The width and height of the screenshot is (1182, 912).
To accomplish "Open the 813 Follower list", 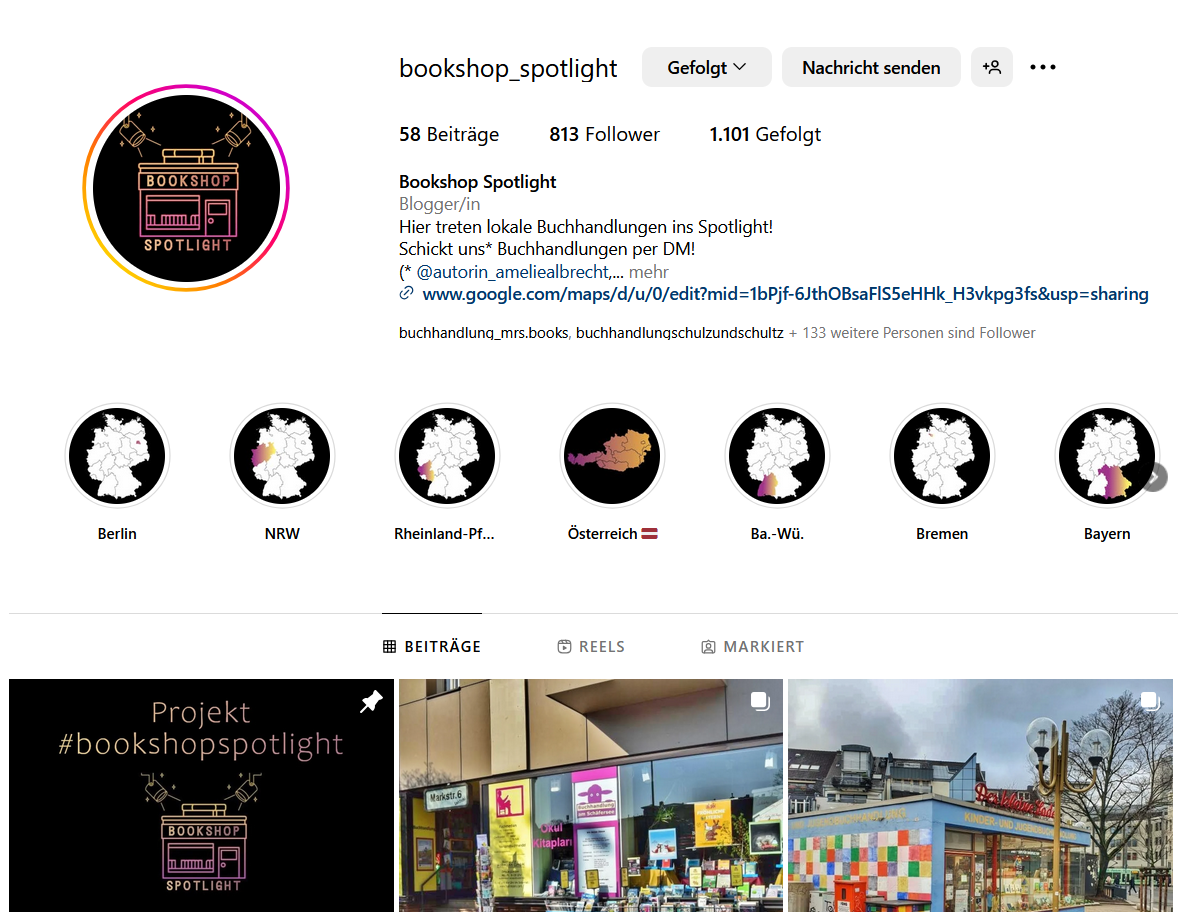I will pos(604,134).
